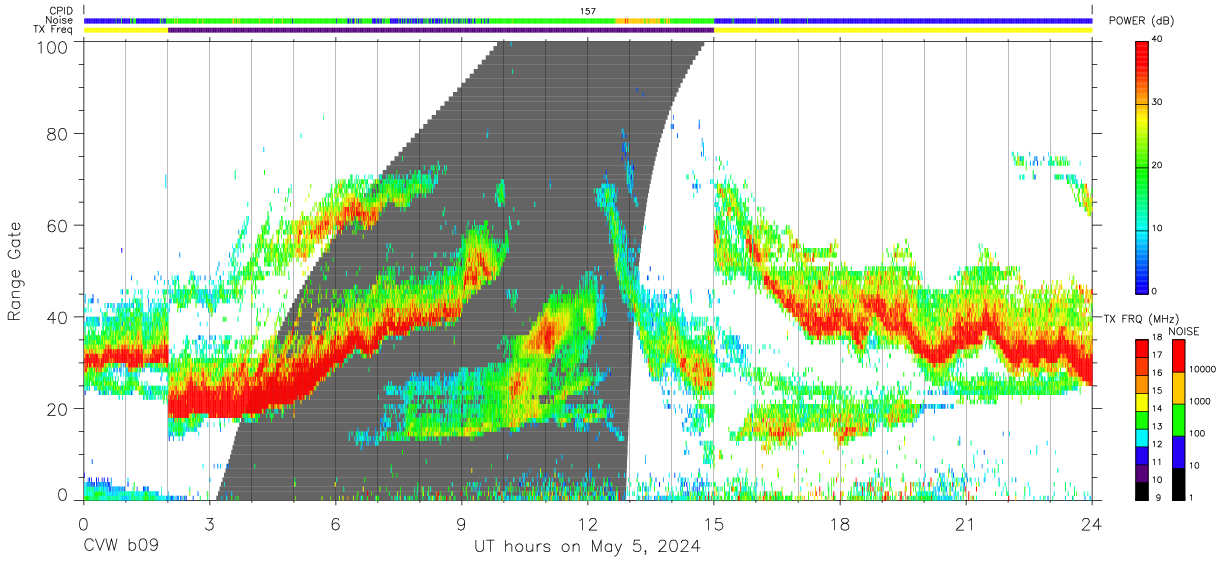Click the TX FRQ (MHz) legend title

pos(1140,318)
